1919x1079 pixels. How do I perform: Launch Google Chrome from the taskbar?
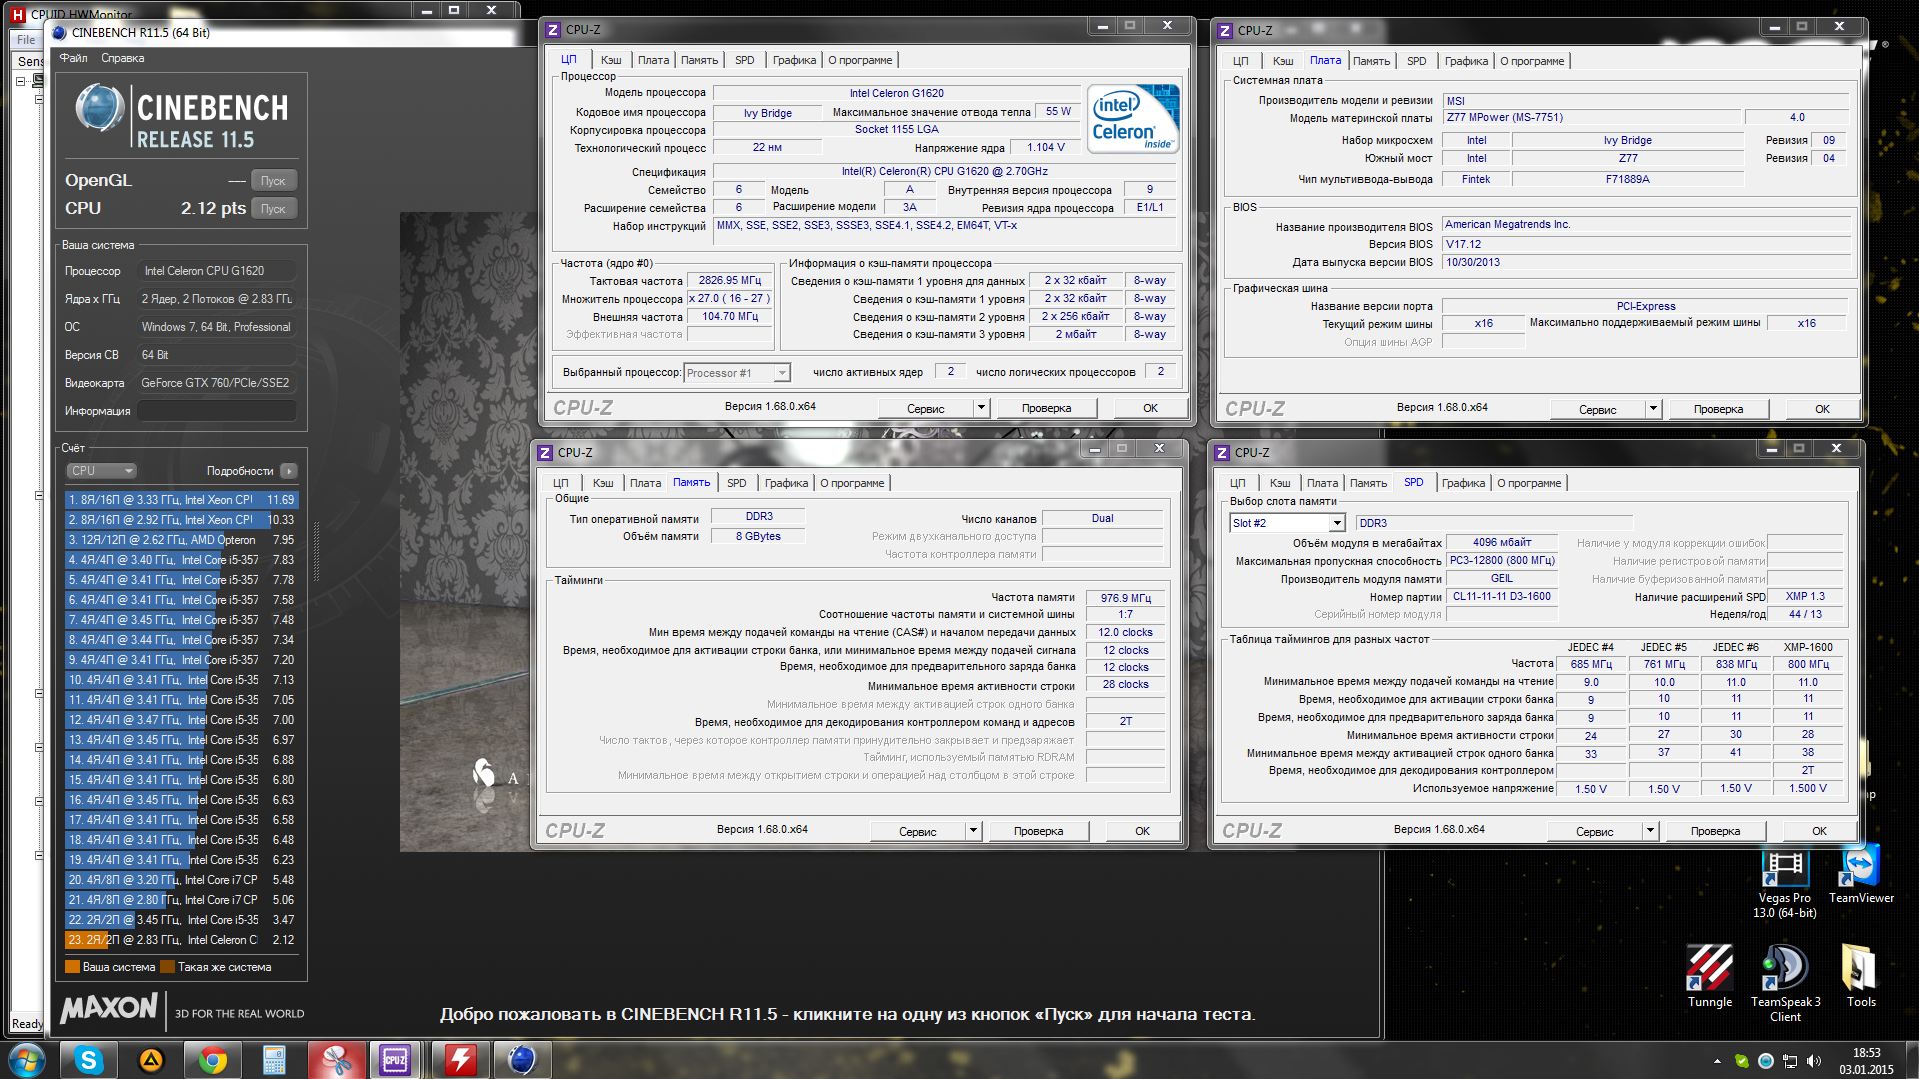(x=212, y=1060)
